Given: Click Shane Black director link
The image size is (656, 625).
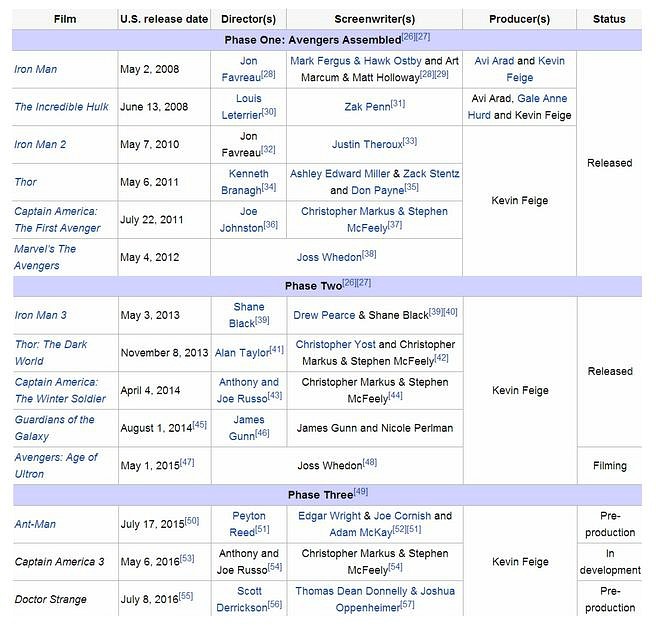Looking at the screenshot, I should pos(245,315).
